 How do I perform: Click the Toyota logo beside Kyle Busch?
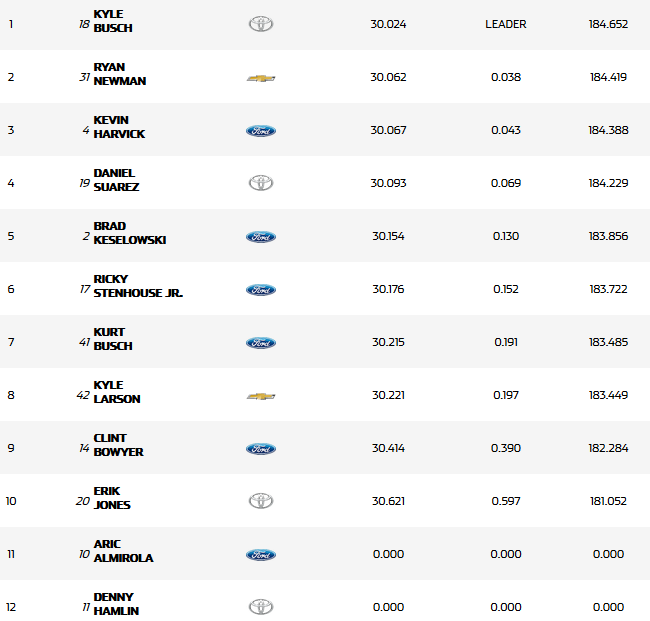(x=260, y=24)
